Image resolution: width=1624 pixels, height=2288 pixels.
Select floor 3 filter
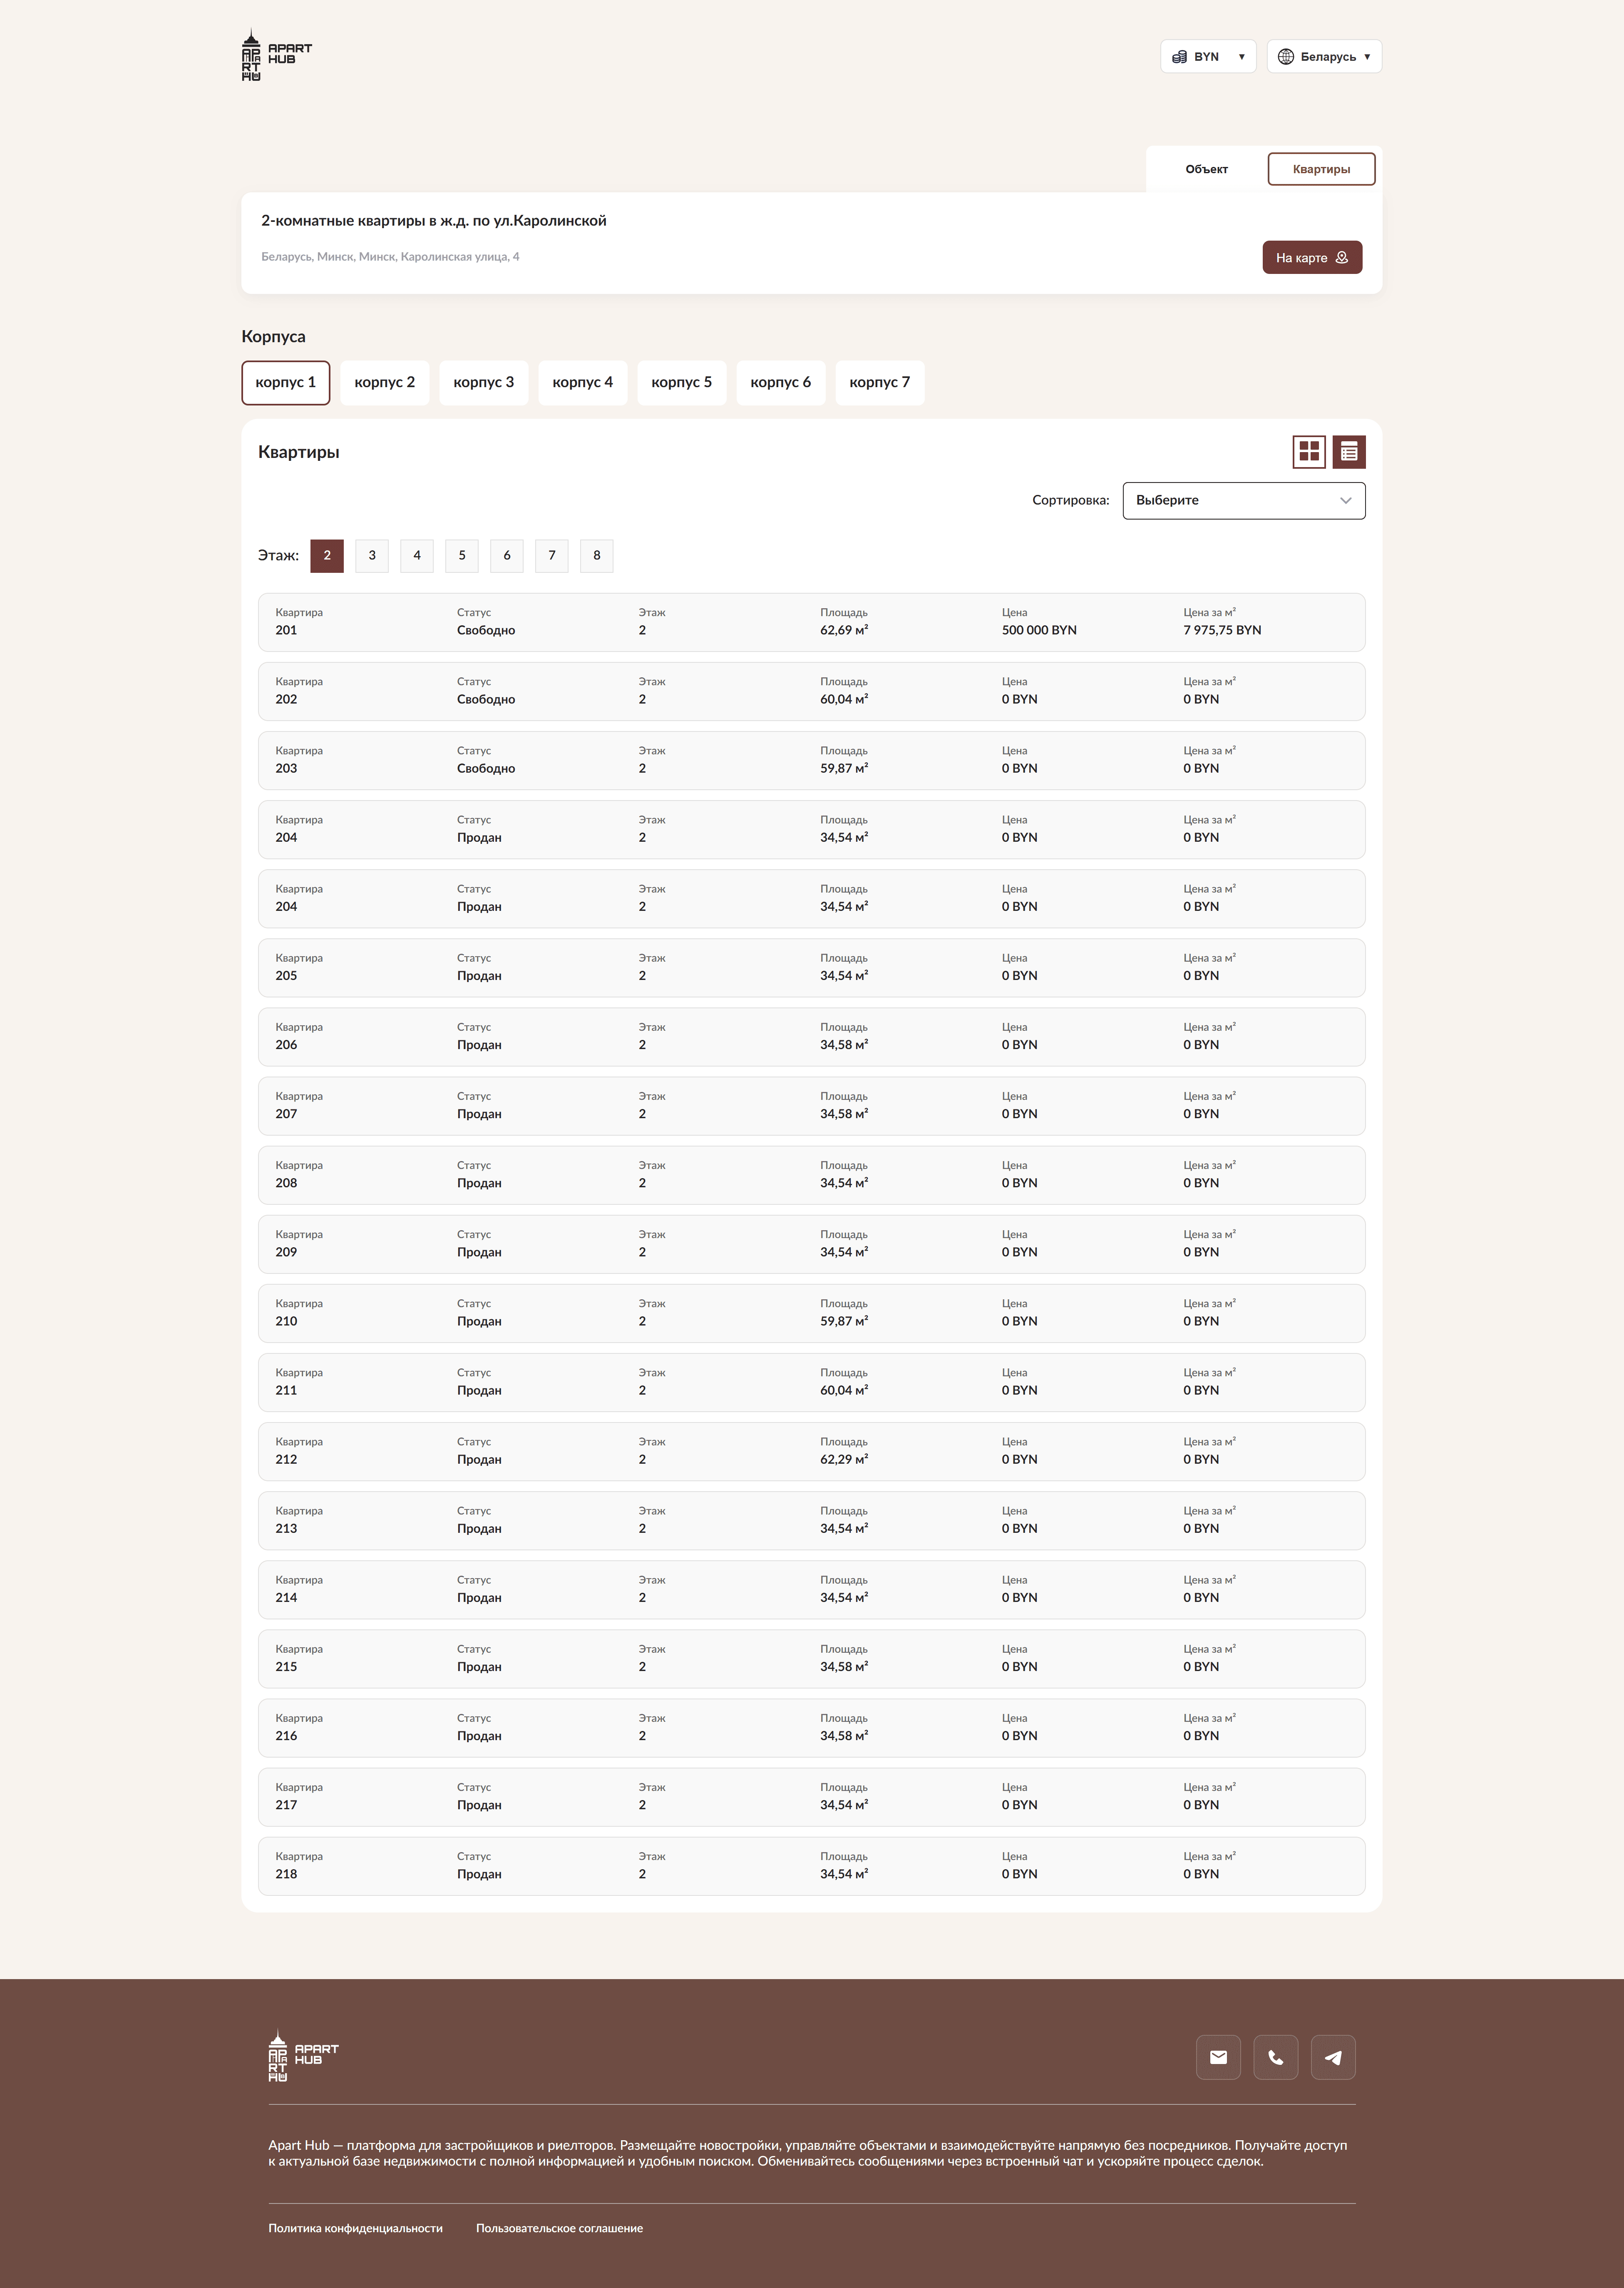point(372,556)
